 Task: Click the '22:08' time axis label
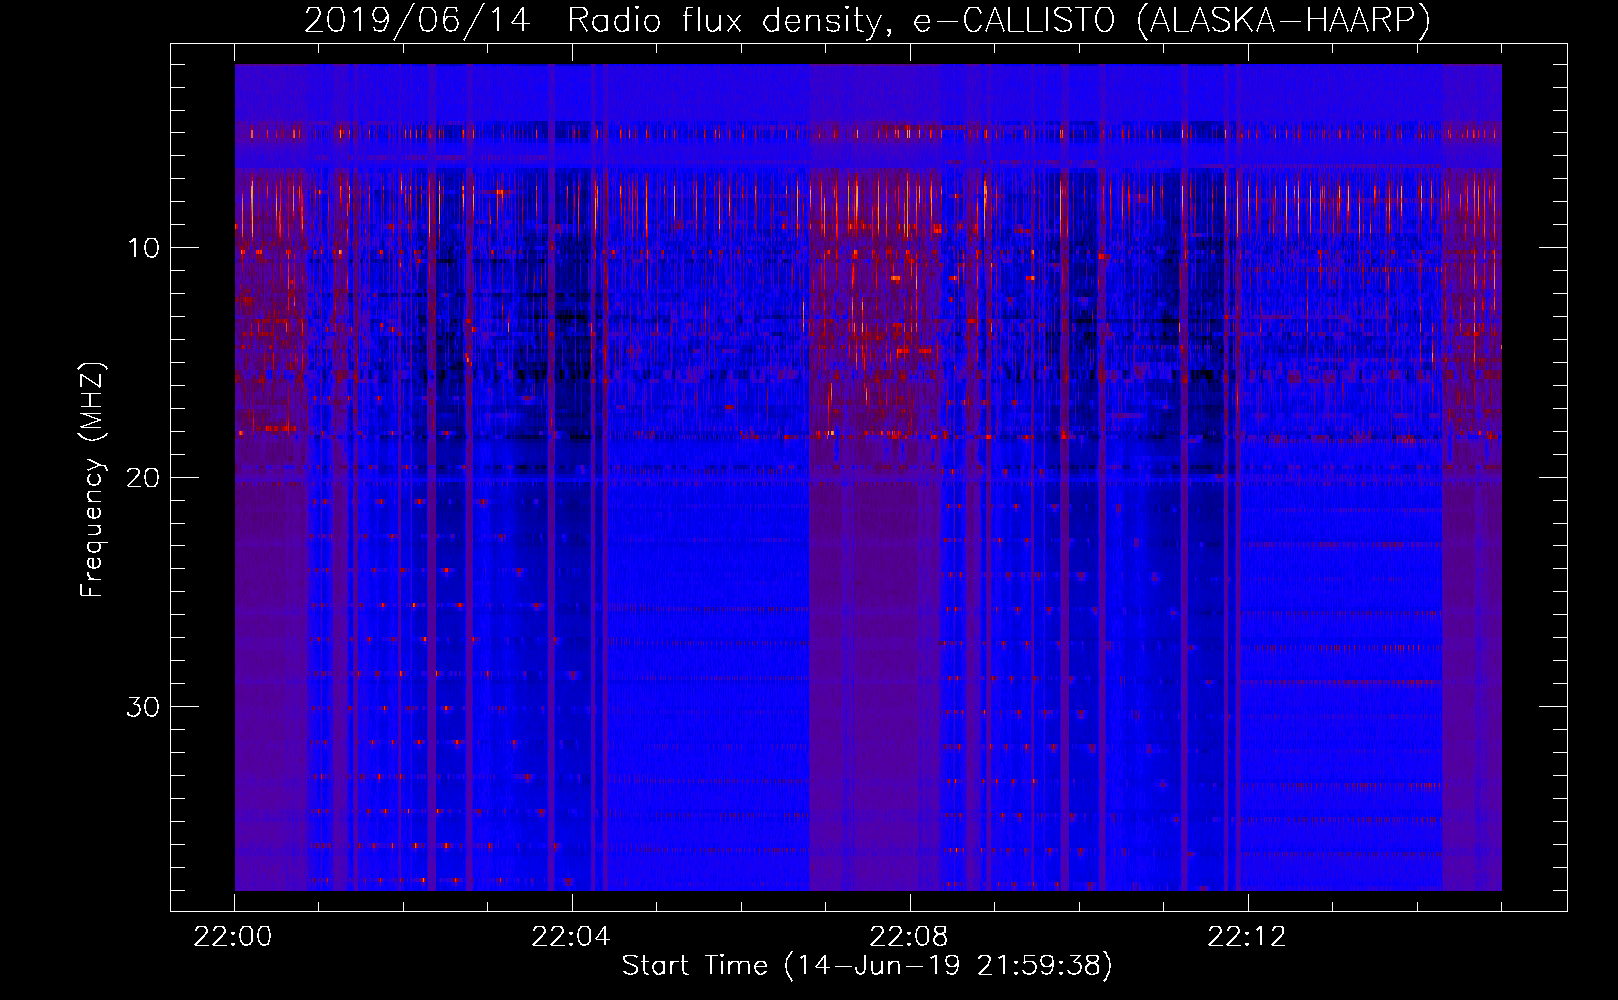point(909,937)
